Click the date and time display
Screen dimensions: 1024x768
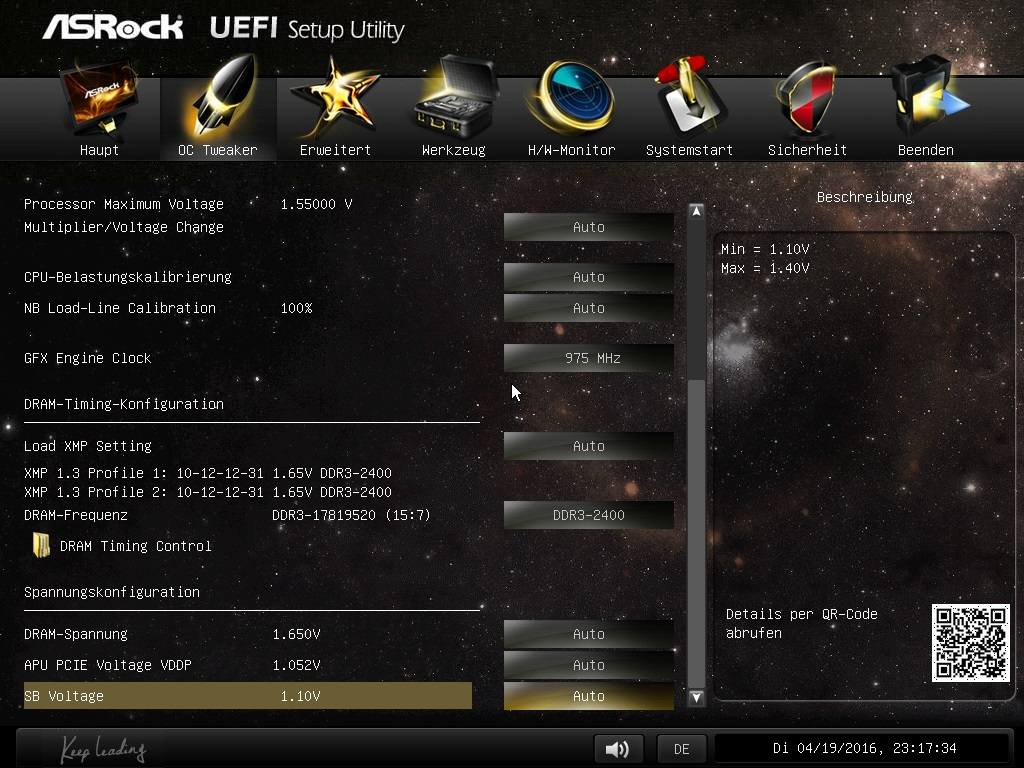864,748
